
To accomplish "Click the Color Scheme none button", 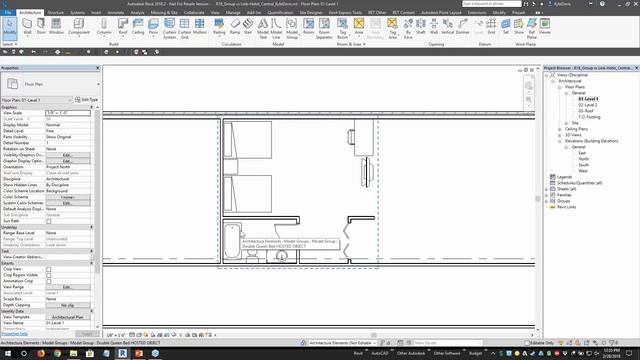I will pos(68,197).
